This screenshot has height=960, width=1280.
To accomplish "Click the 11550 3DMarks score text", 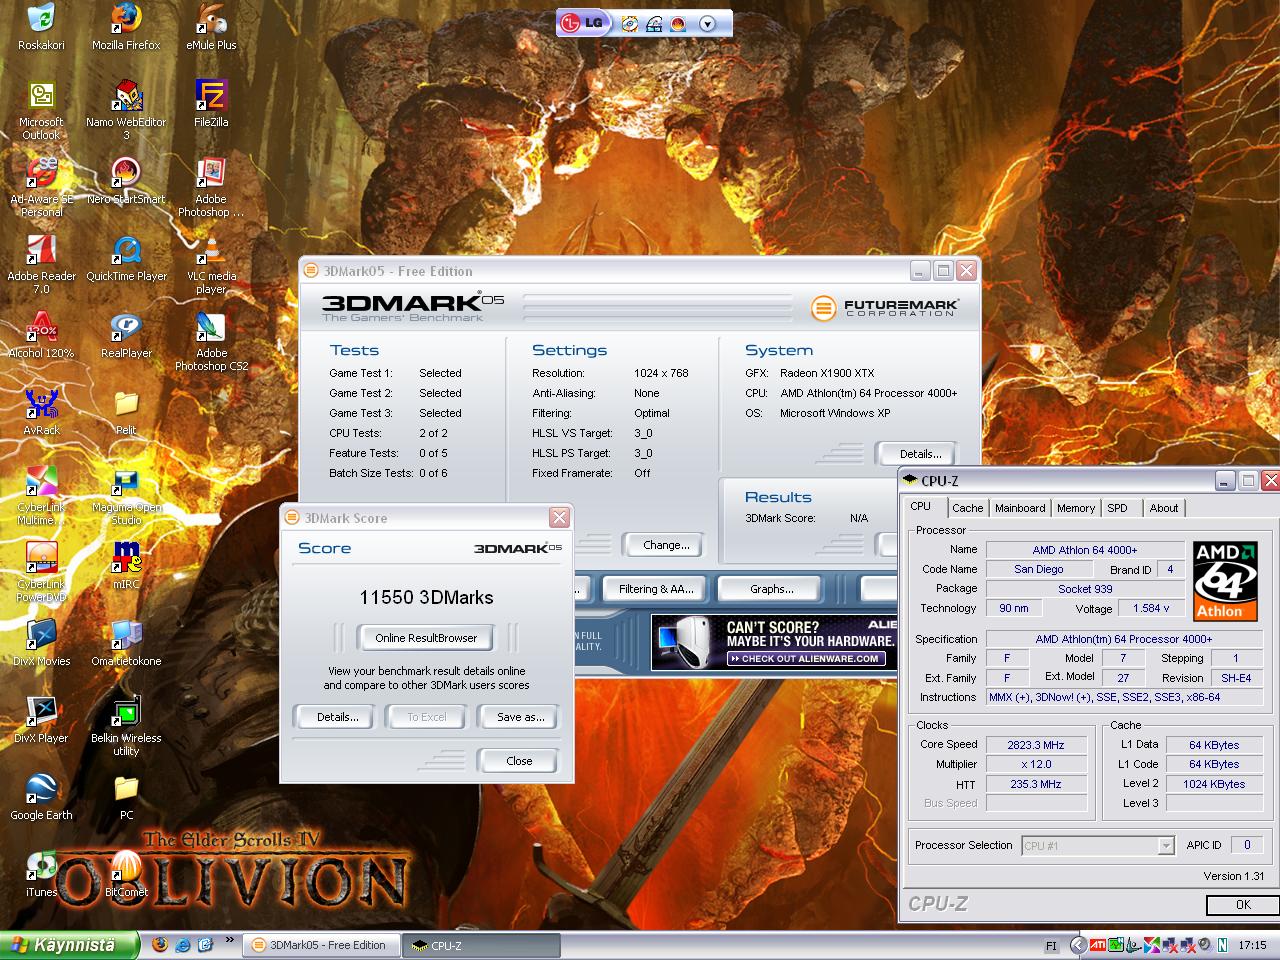I will click(x=426, y=597).
